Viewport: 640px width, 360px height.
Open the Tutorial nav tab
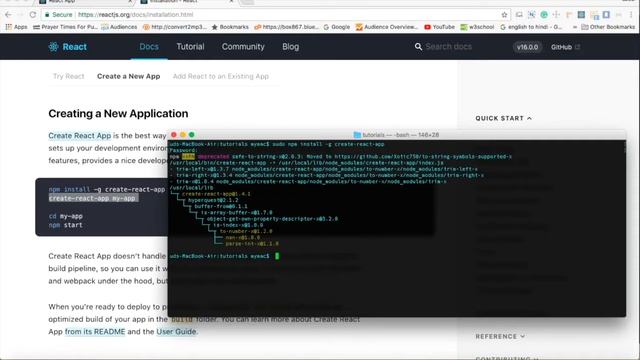coord(190,47)
